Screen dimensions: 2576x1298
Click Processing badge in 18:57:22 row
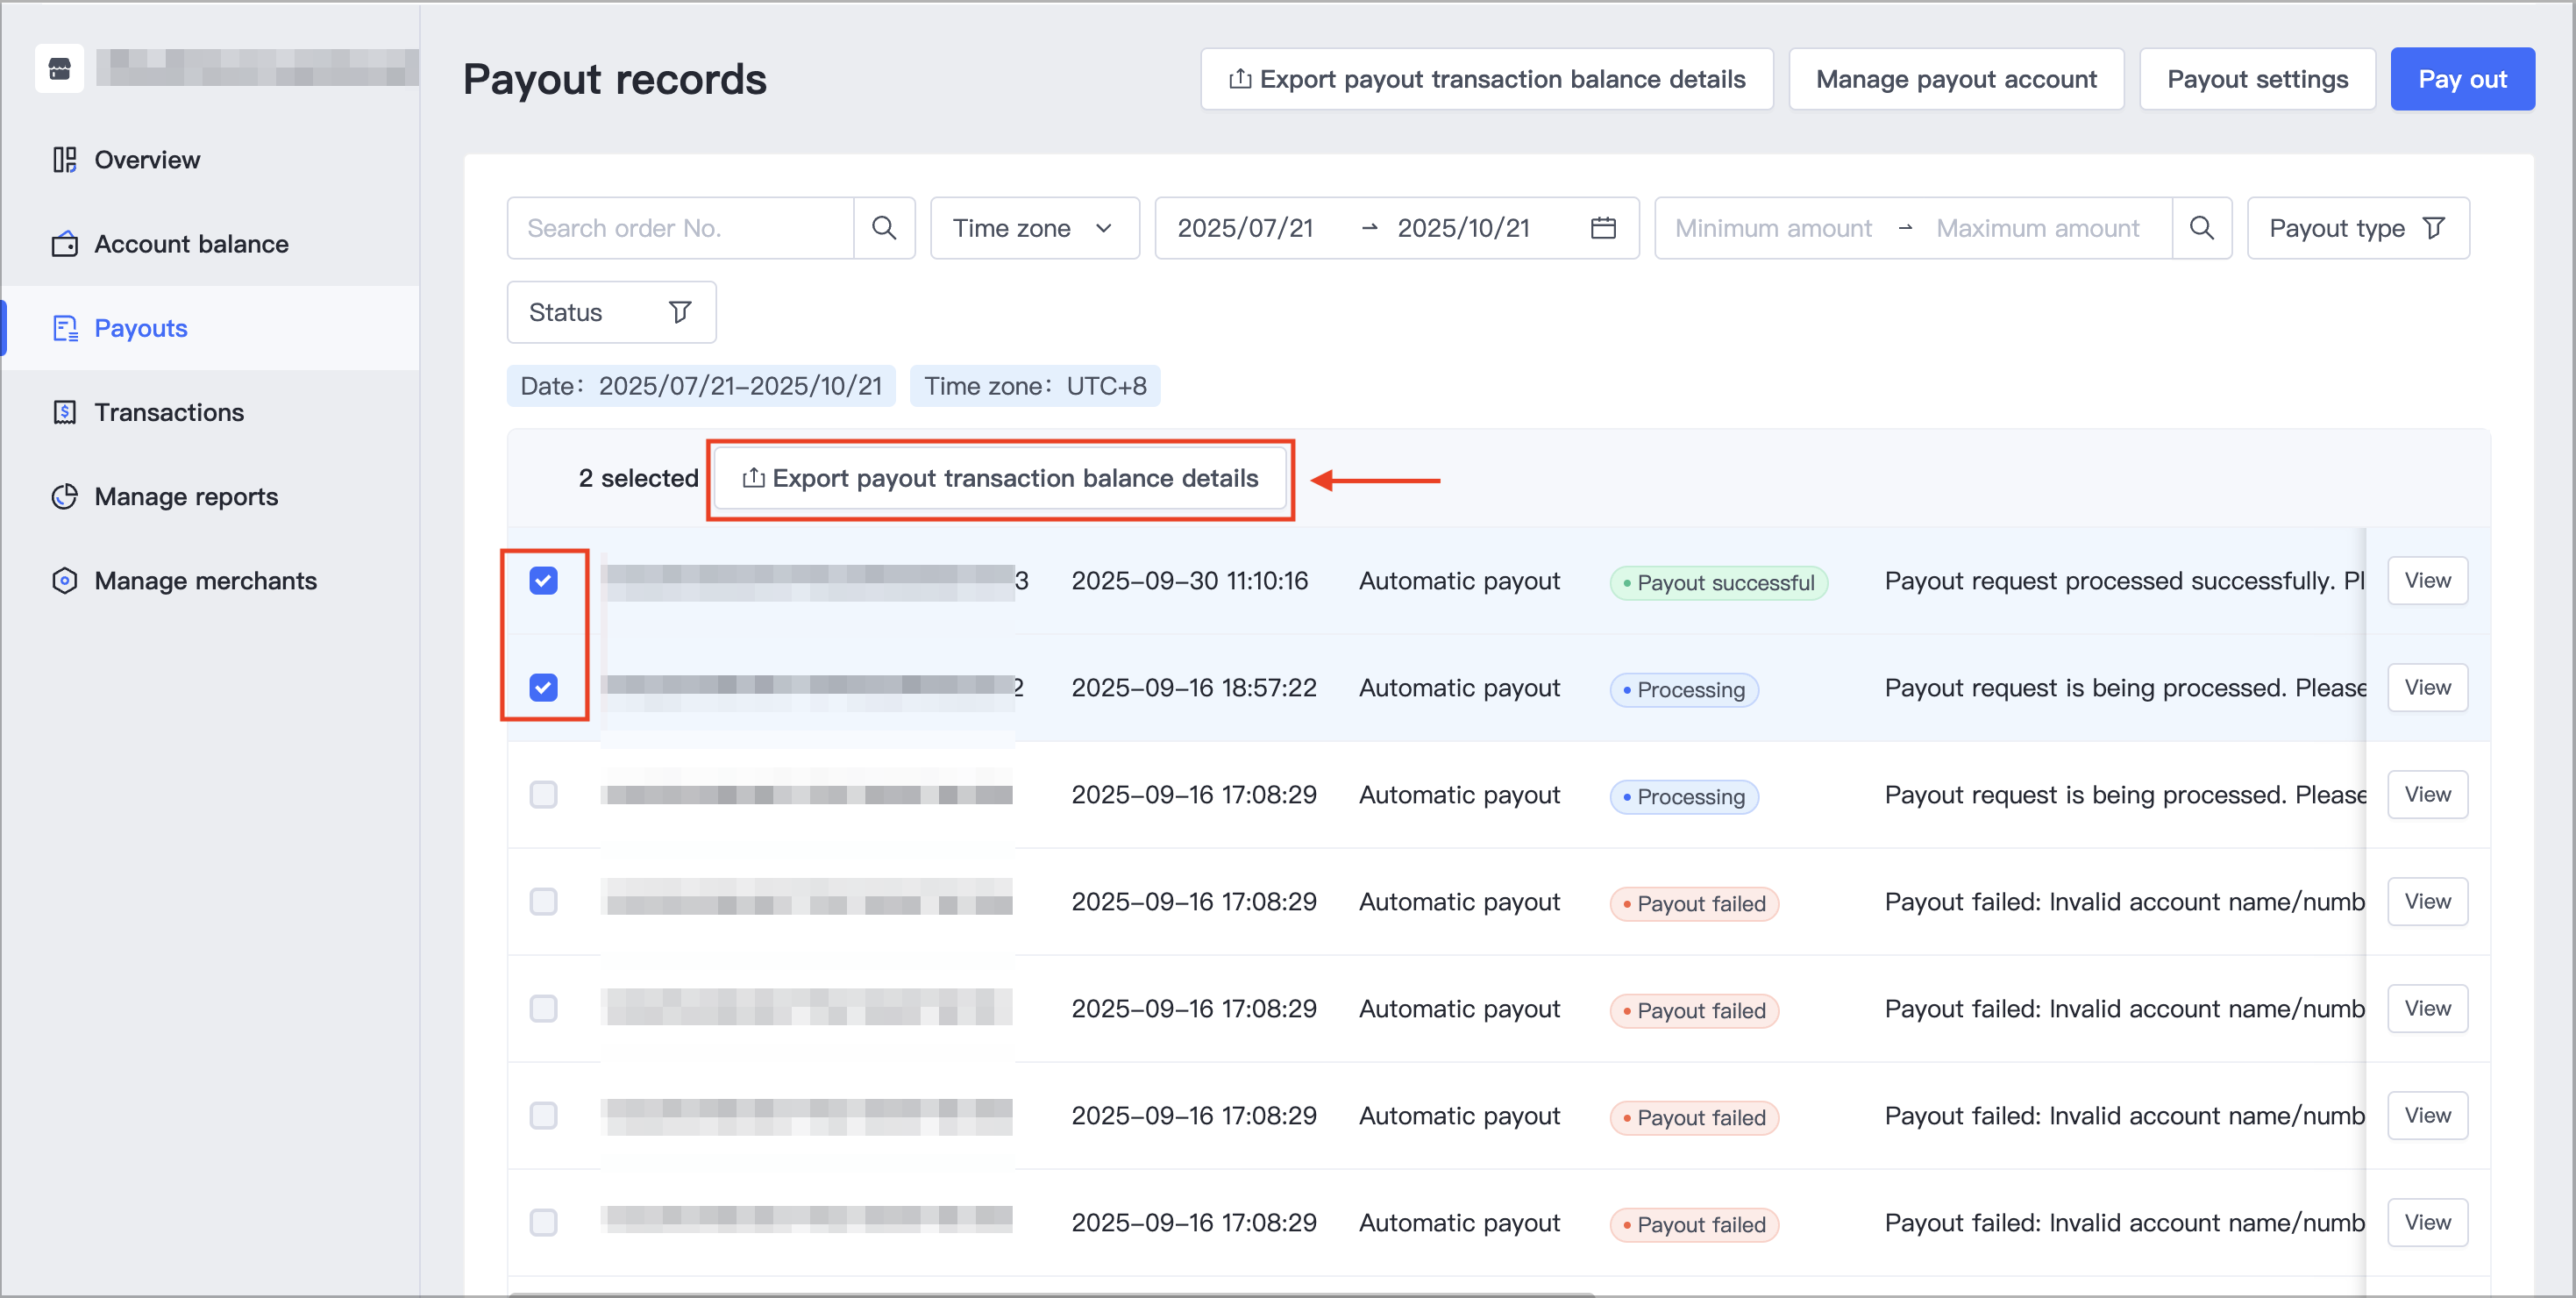(1684, 690)
